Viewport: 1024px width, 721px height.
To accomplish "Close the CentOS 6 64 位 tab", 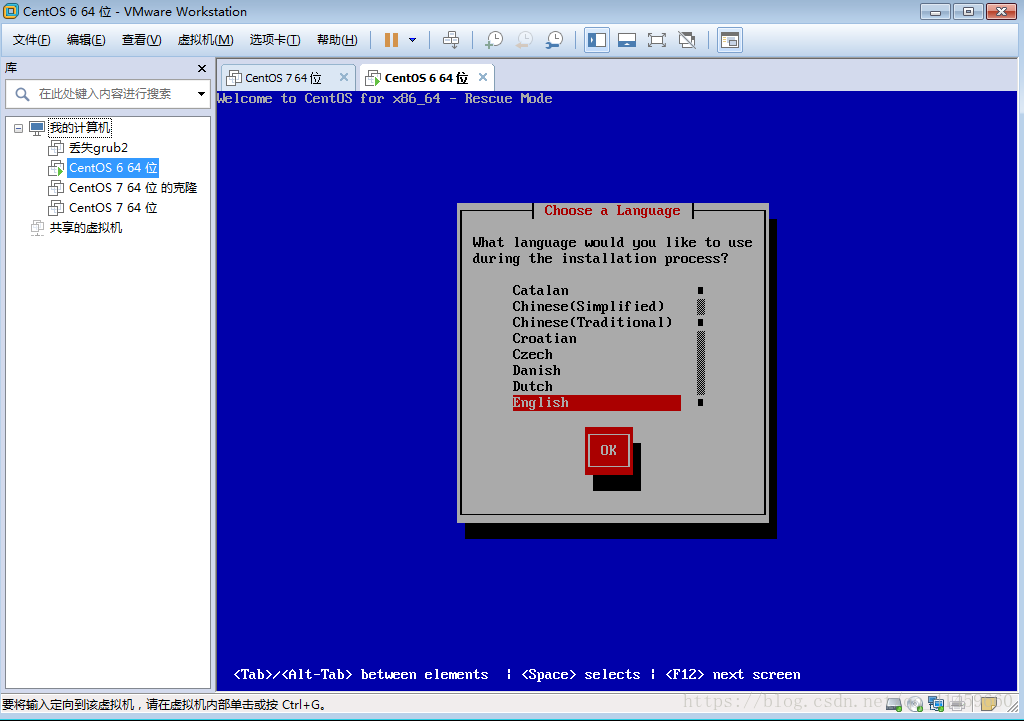I will tap(483, 77).
